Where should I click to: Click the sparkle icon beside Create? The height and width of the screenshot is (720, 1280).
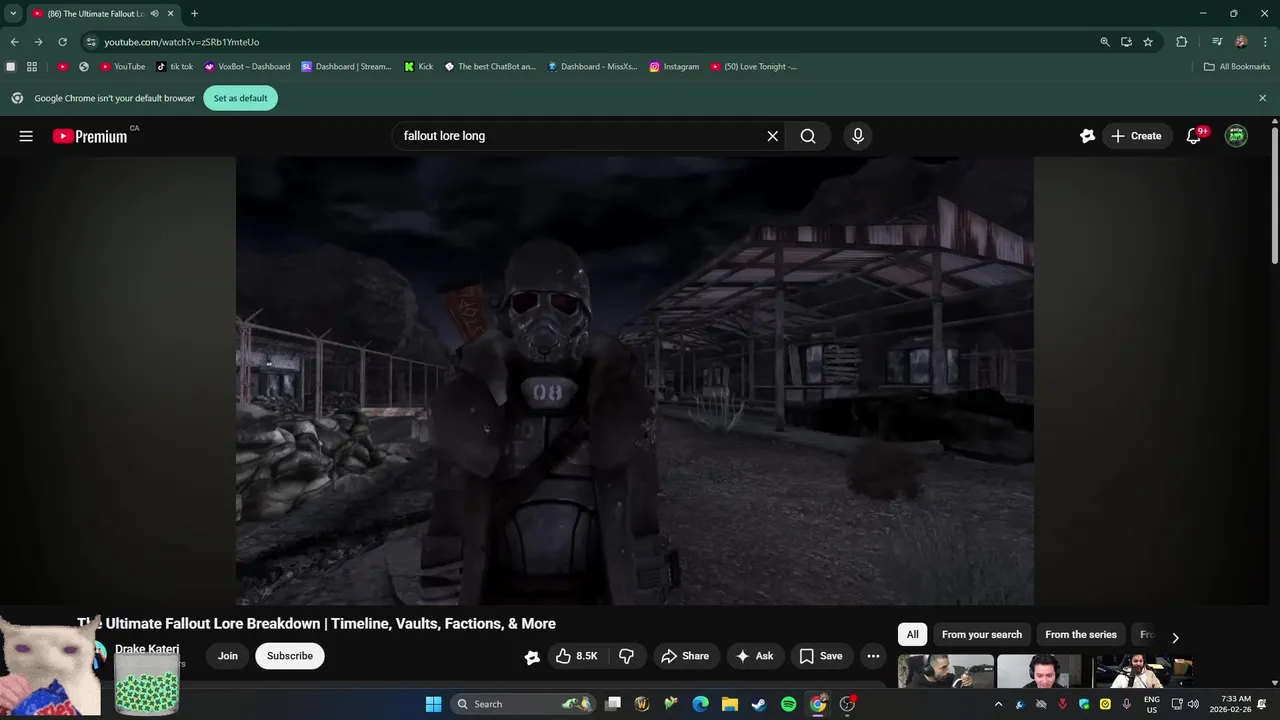click(1087, 136)
